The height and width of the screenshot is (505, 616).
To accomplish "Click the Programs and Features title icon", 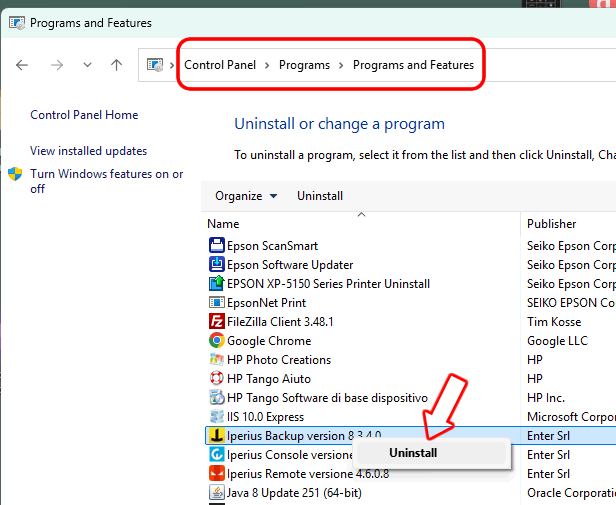I will tap(17, 23).
